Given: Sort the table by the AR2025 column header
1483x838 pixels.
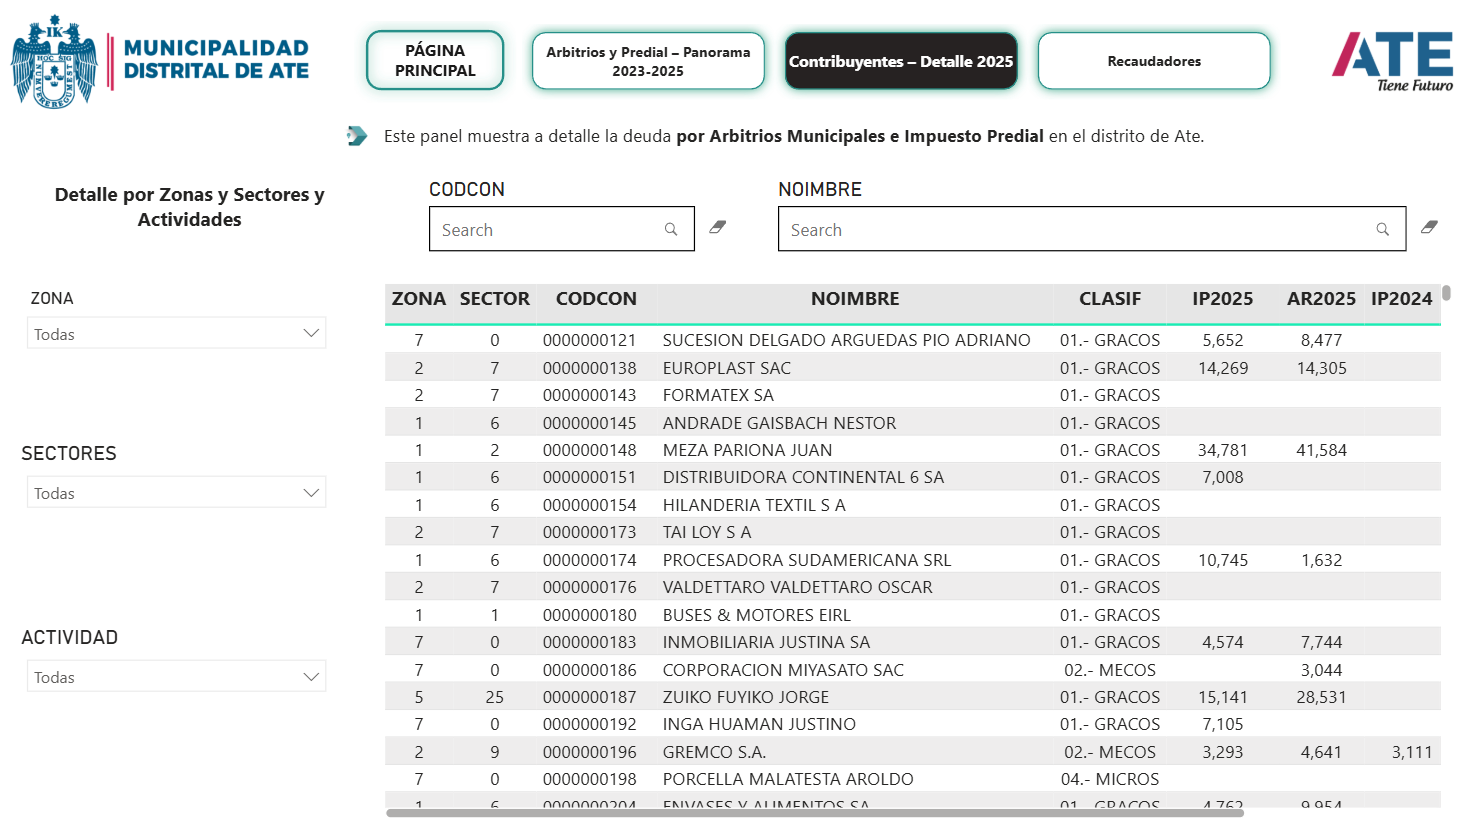Looking at the screenshot, I should pos(1321,299).
